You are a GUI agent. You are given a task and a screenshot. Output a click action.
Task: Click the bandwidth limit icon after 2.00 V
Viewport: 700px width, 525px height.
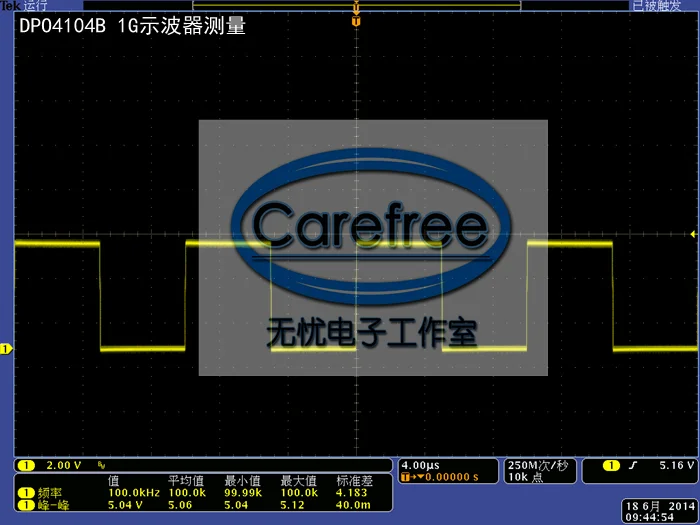[x=101, y=466]
